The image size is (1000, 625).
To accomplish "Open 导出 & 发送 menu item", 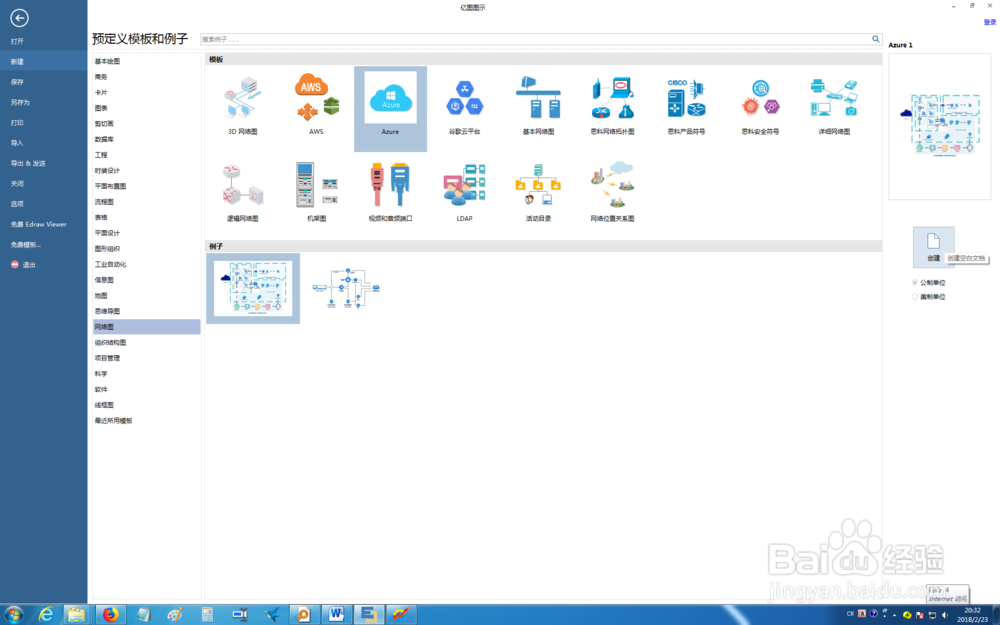I will pyautogui.click(x=28, y=163).
